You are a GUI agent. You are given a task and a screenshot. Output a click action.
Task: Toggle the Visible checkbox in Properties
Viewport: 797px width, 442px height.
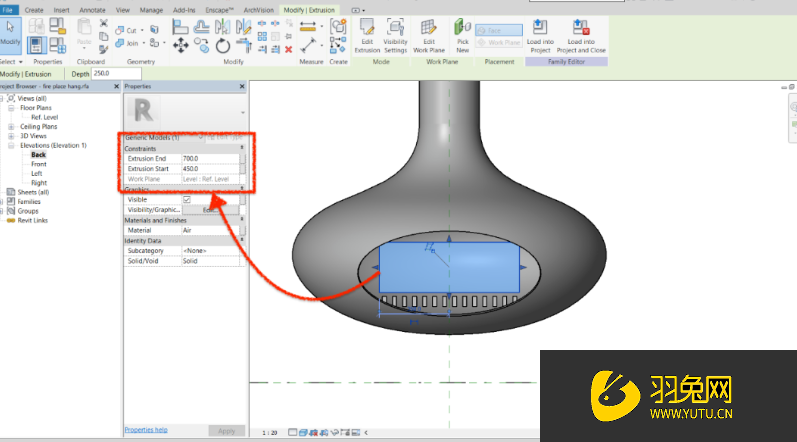click(186, 199)
